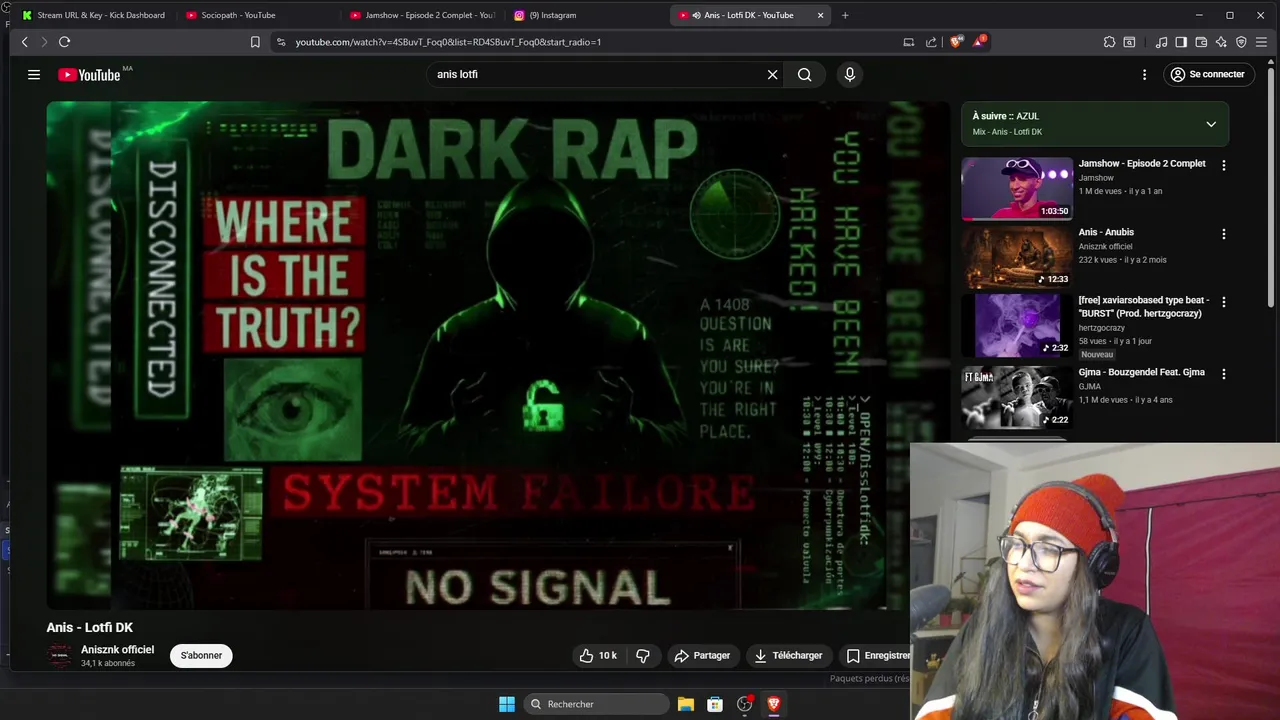Click the S'abonner subscribe button

(201, 655)
